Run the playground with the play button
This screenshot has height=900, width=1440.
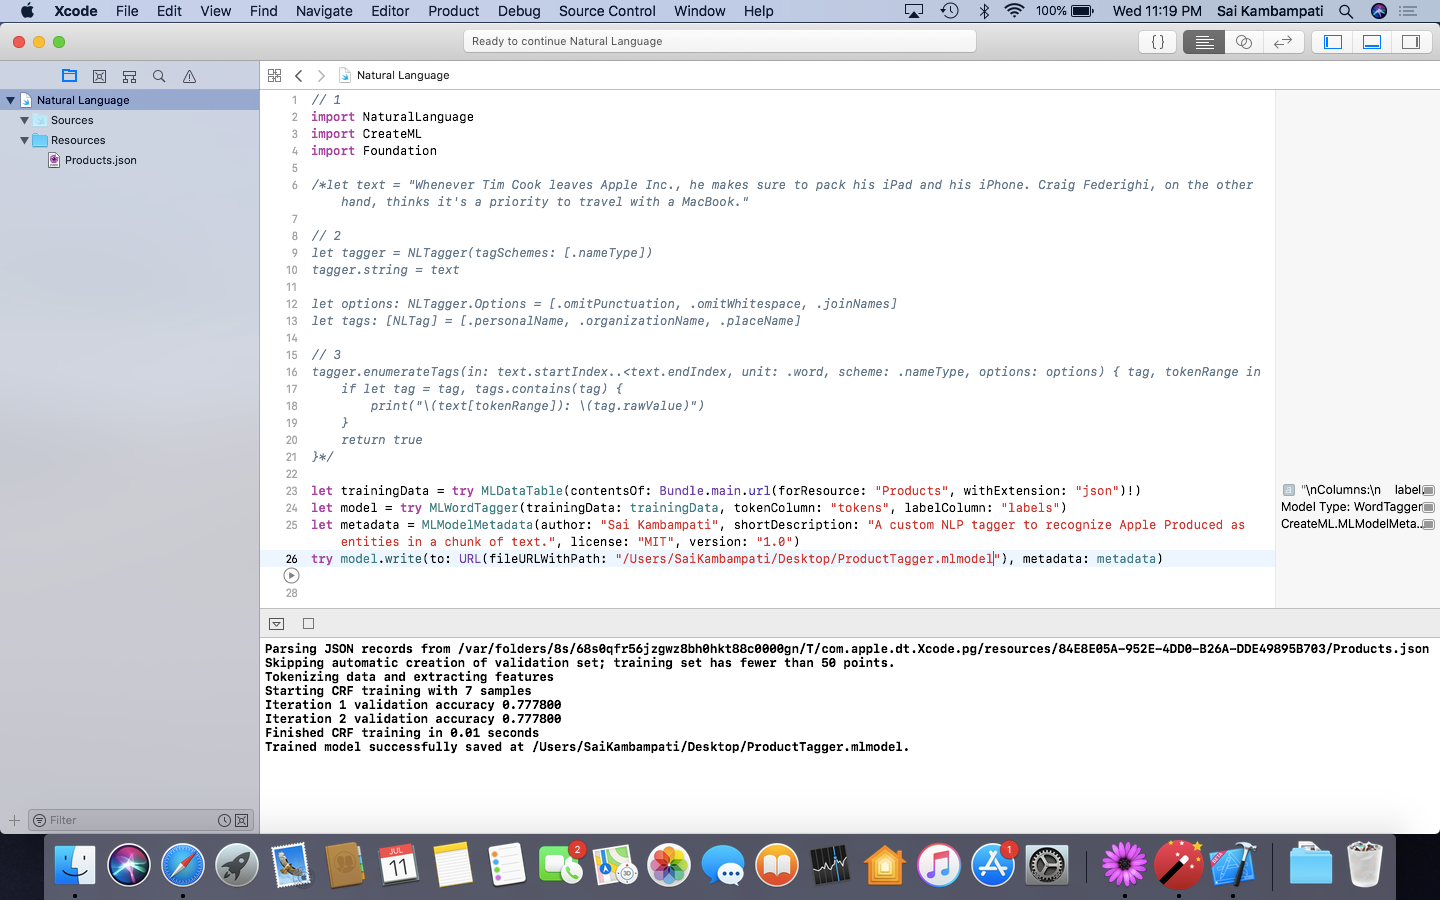click(291, 575)
